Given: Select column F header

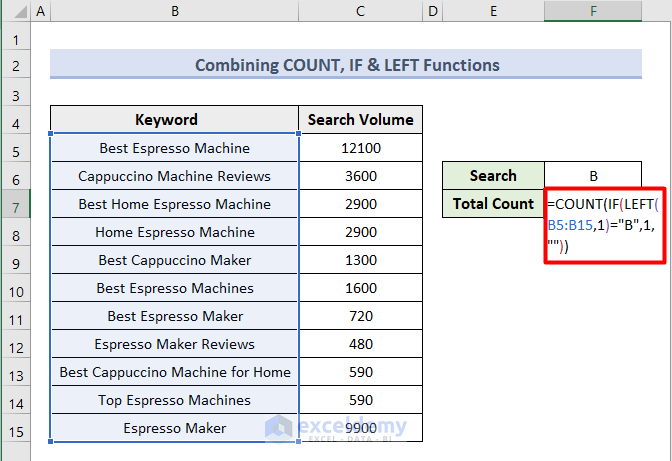Looking at the screenshot, I should pos(593,11).
